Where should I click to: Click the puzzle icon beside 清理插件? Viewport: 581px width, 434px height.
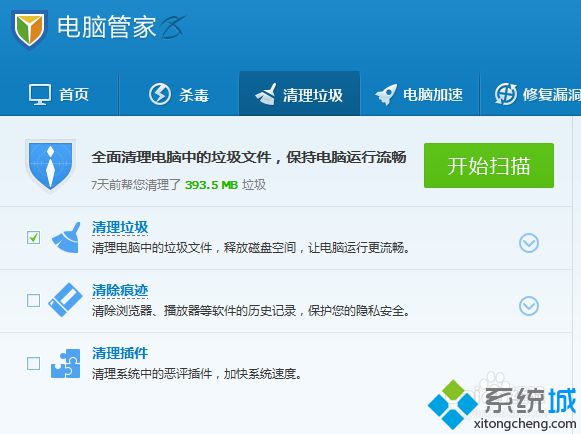(x=66, y=364)
